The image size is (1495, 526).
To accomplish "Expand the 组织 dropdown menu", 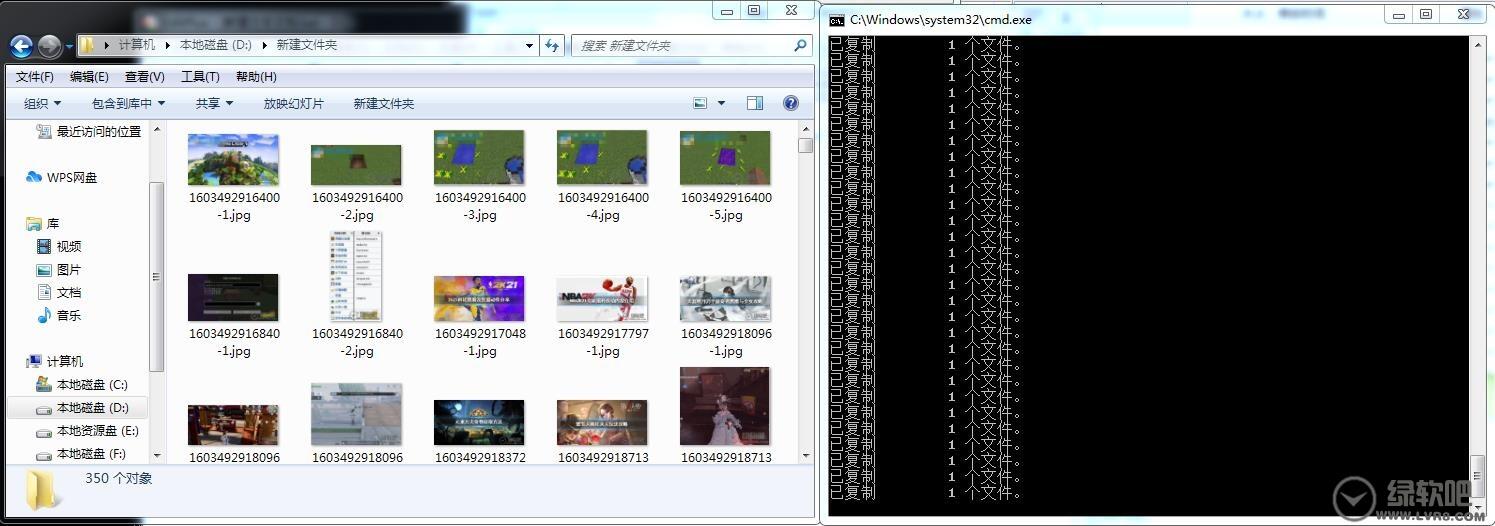I will point(42,103).
